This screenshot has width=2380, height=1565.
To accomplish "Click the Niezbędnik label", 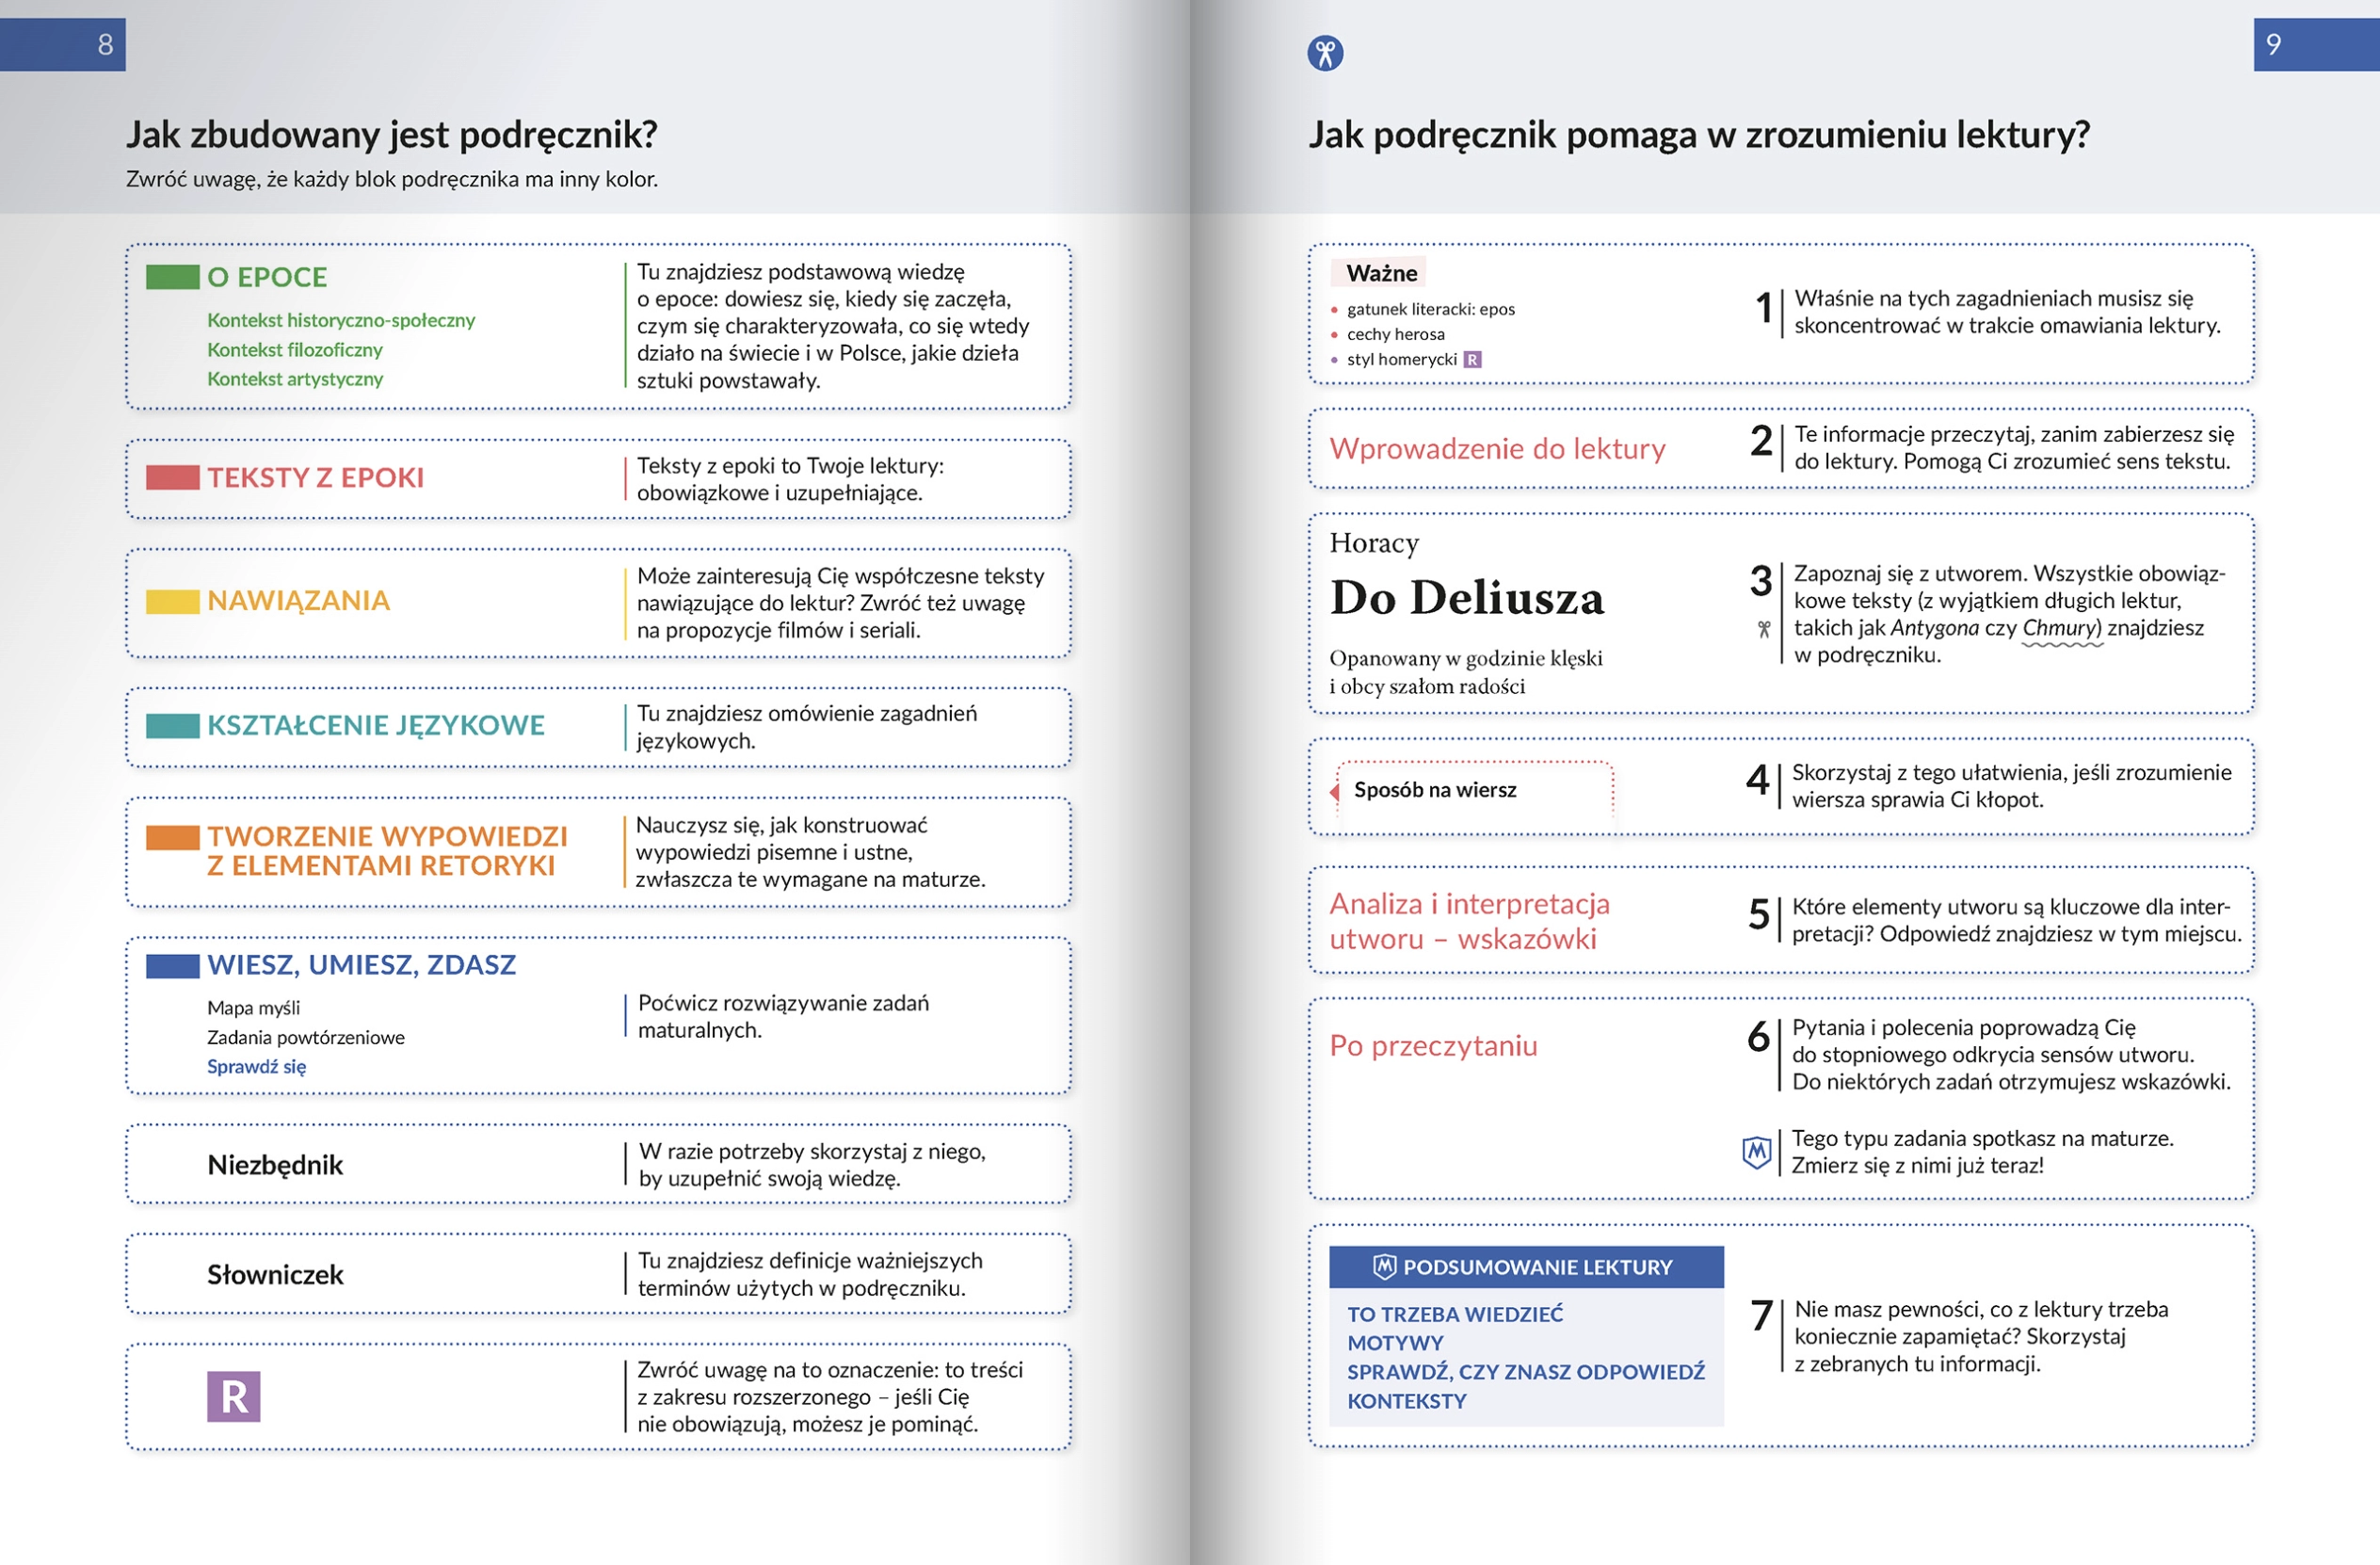I will click(x=275, y=1165).
